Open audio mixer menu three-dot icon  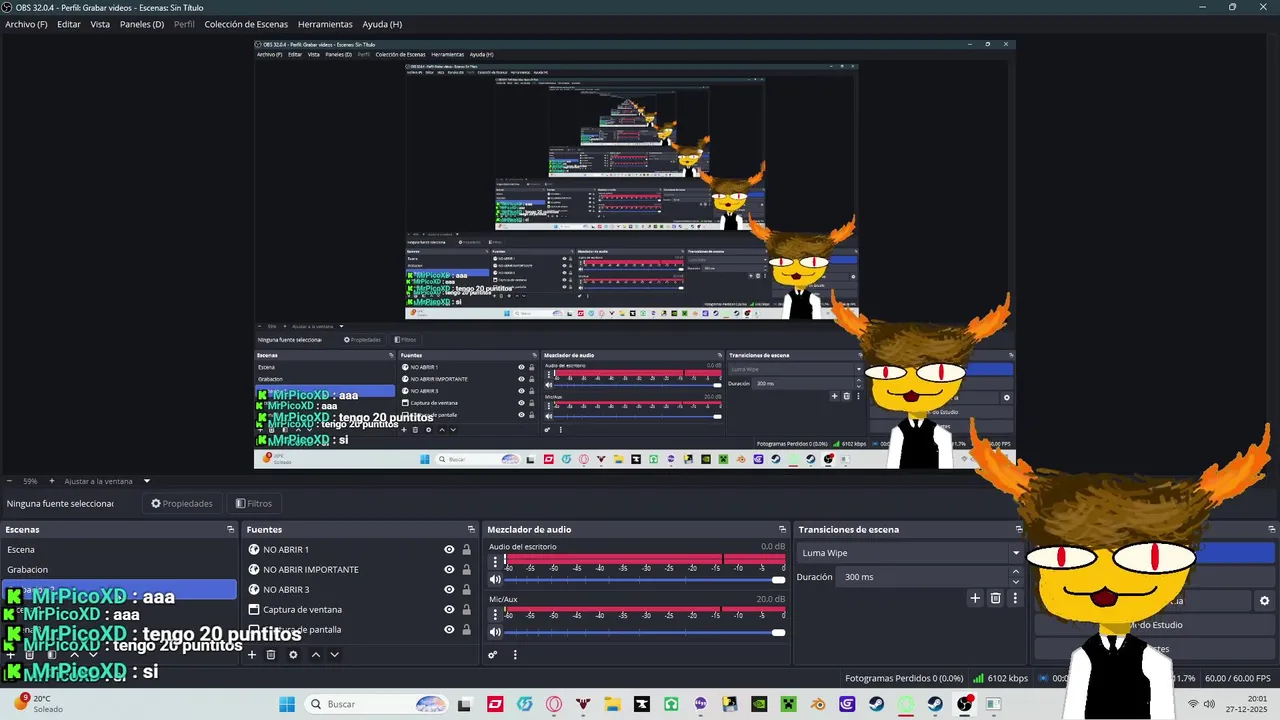click(x=515, y=655)
